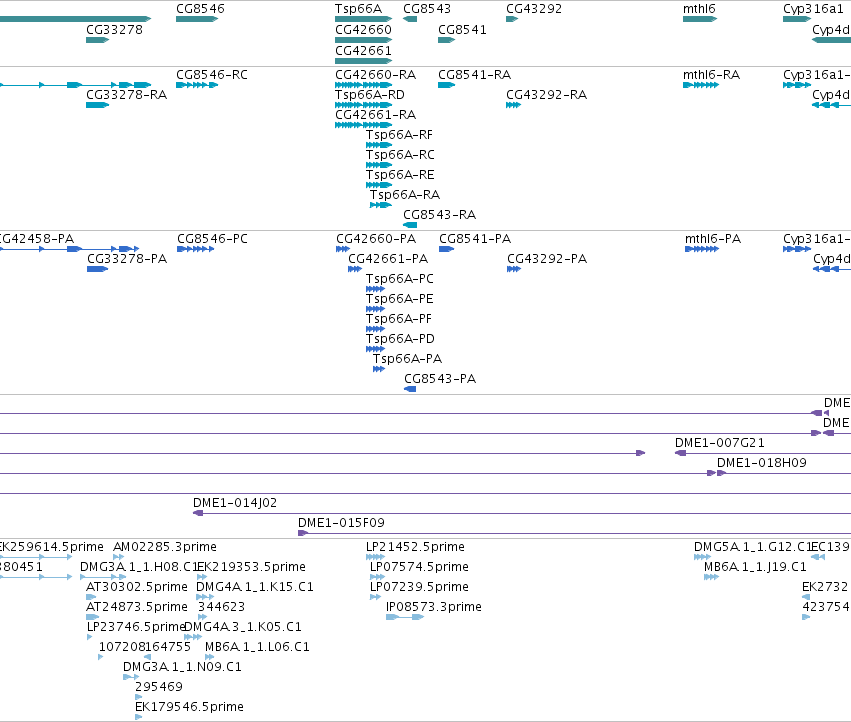
Task: Select EST MB6A.1_1.J19.C1
Action: (755, 567)
